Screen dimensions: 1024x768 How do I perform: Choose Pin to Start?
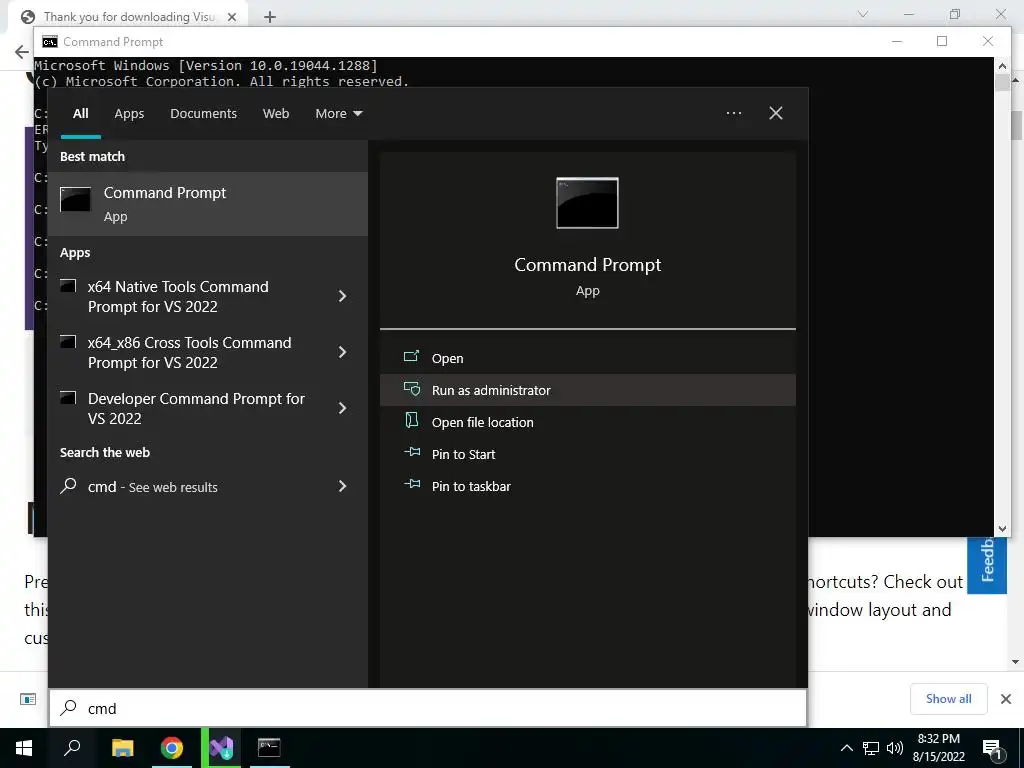[x=587, y=454]
